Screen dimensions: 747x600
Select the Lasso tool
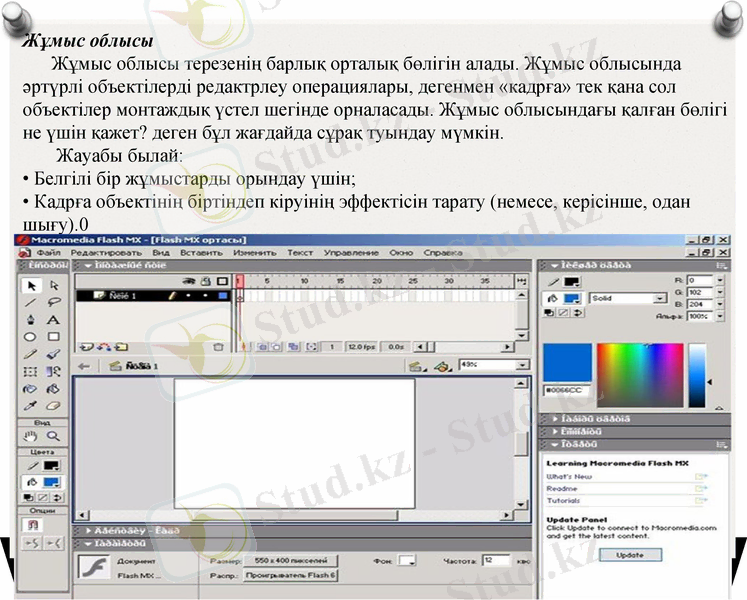[54, 303]
